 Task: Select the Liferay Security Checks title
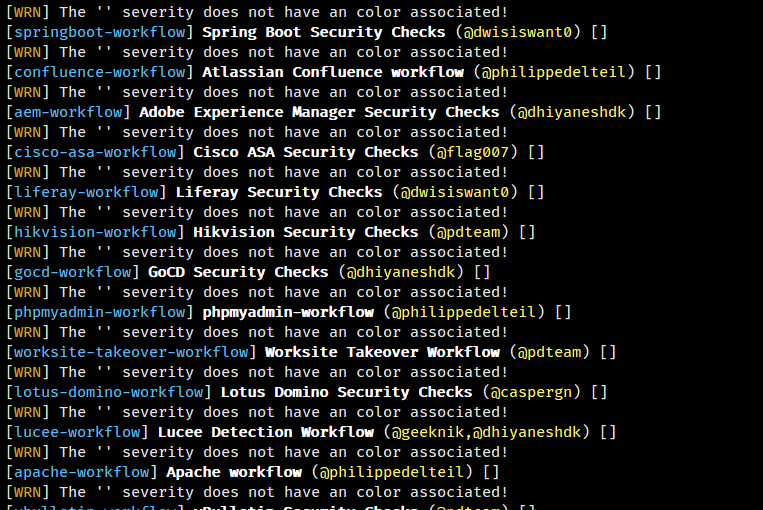tap(279, 192)
